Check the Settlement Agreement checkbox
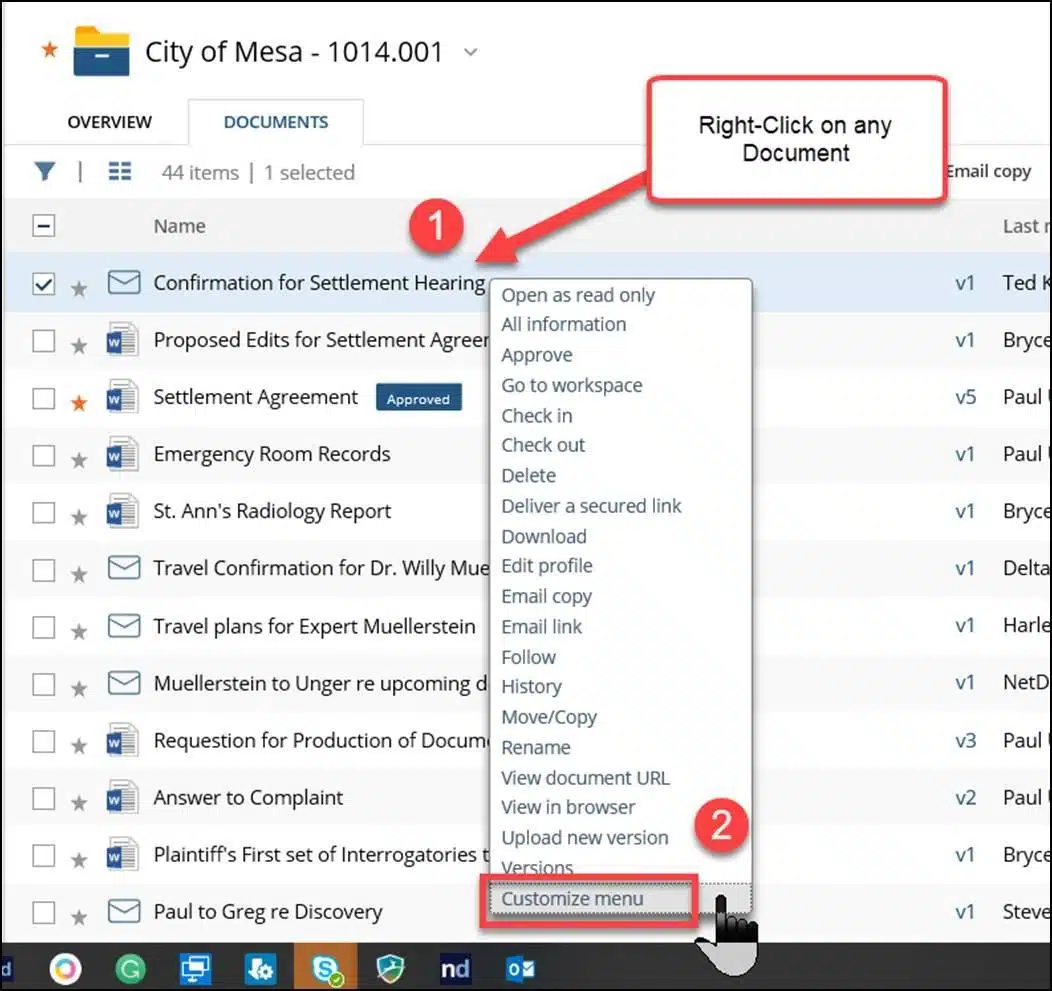This screenshot has height=991, width=1052. [44, 398]
